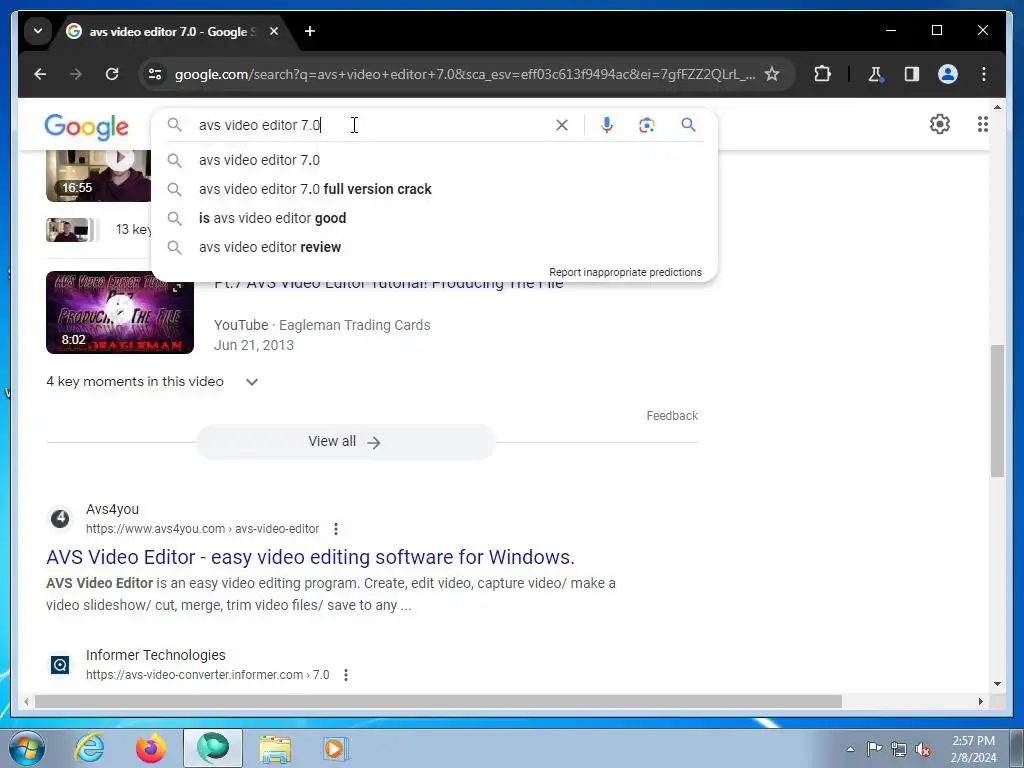Open the network tray icon

point(899,749)
